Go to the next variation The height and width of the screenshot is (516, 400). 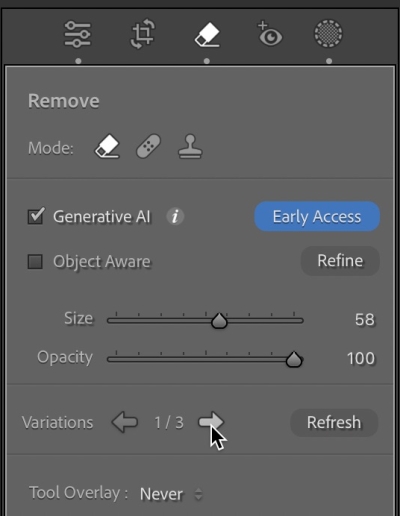tap(211, 422)
